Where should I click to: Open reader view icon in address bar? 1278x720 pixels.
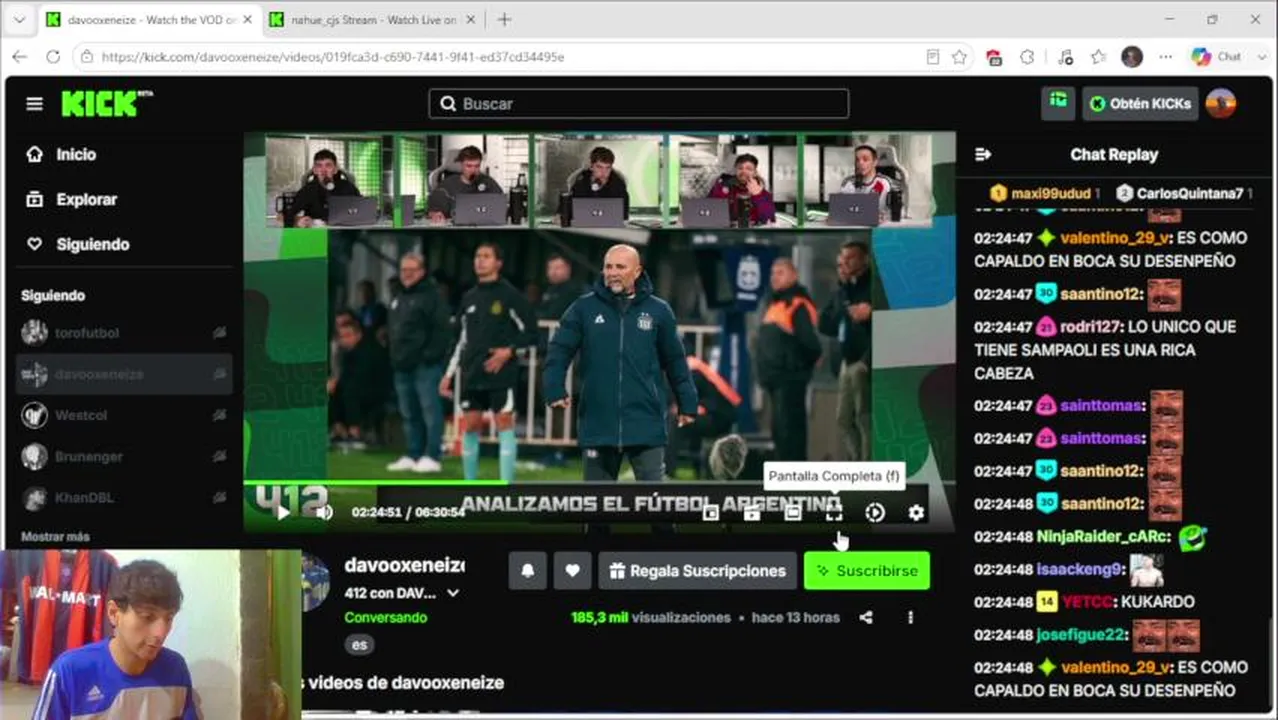point(932,57)
